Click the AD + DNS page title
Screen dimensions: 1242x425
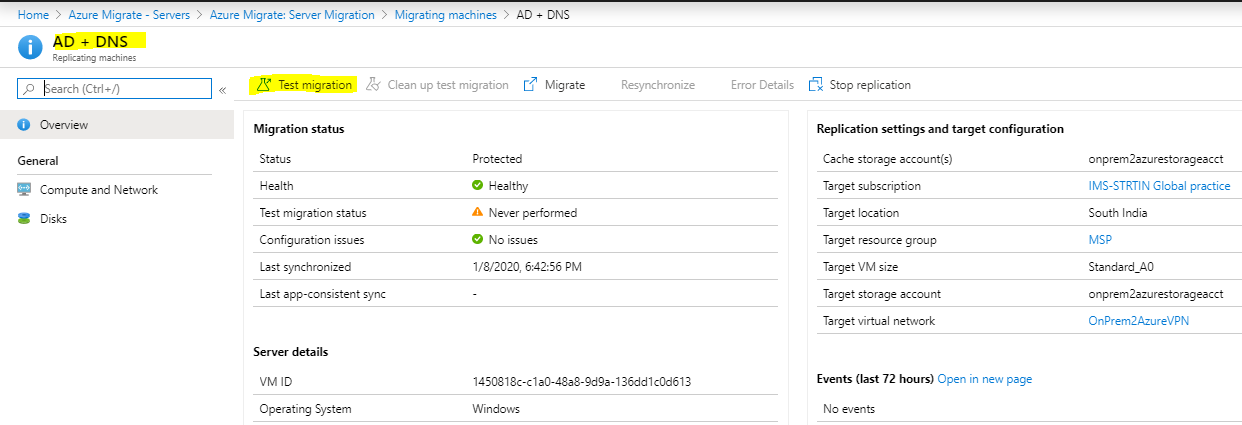click(x=91, y=41)
